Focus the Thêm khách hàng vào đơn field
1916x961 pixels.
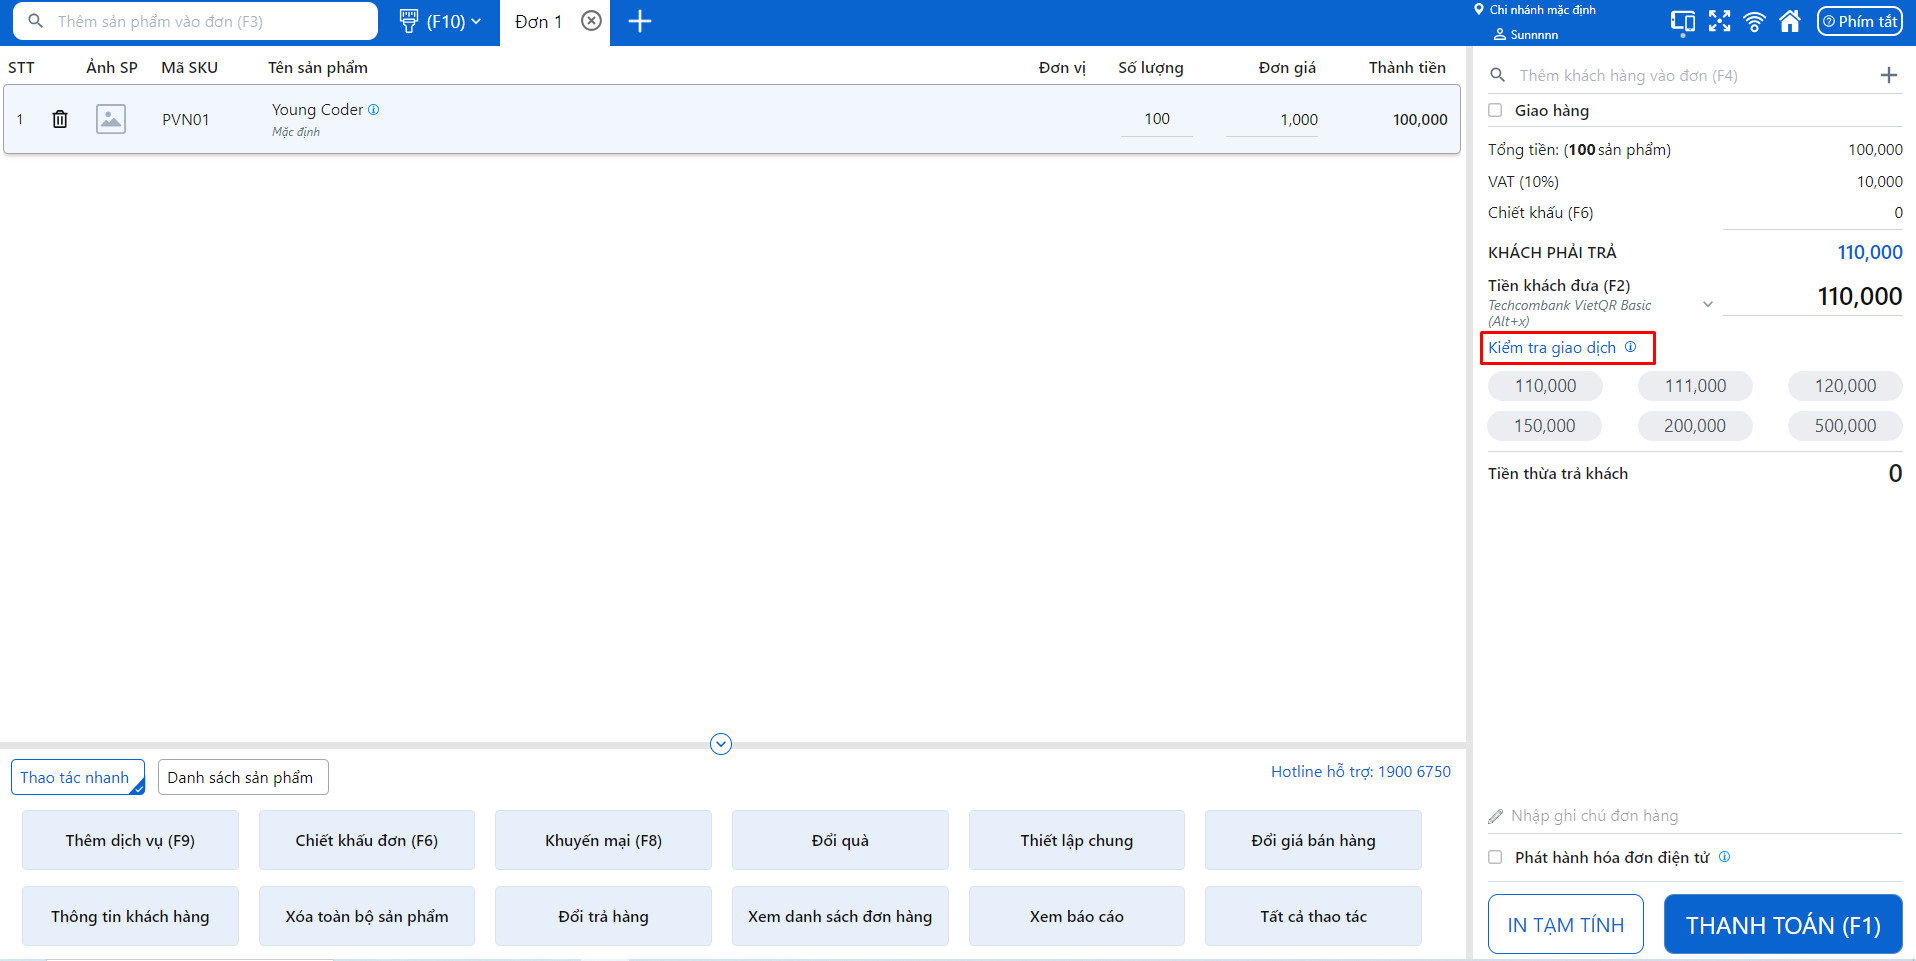coord(1690,75)
